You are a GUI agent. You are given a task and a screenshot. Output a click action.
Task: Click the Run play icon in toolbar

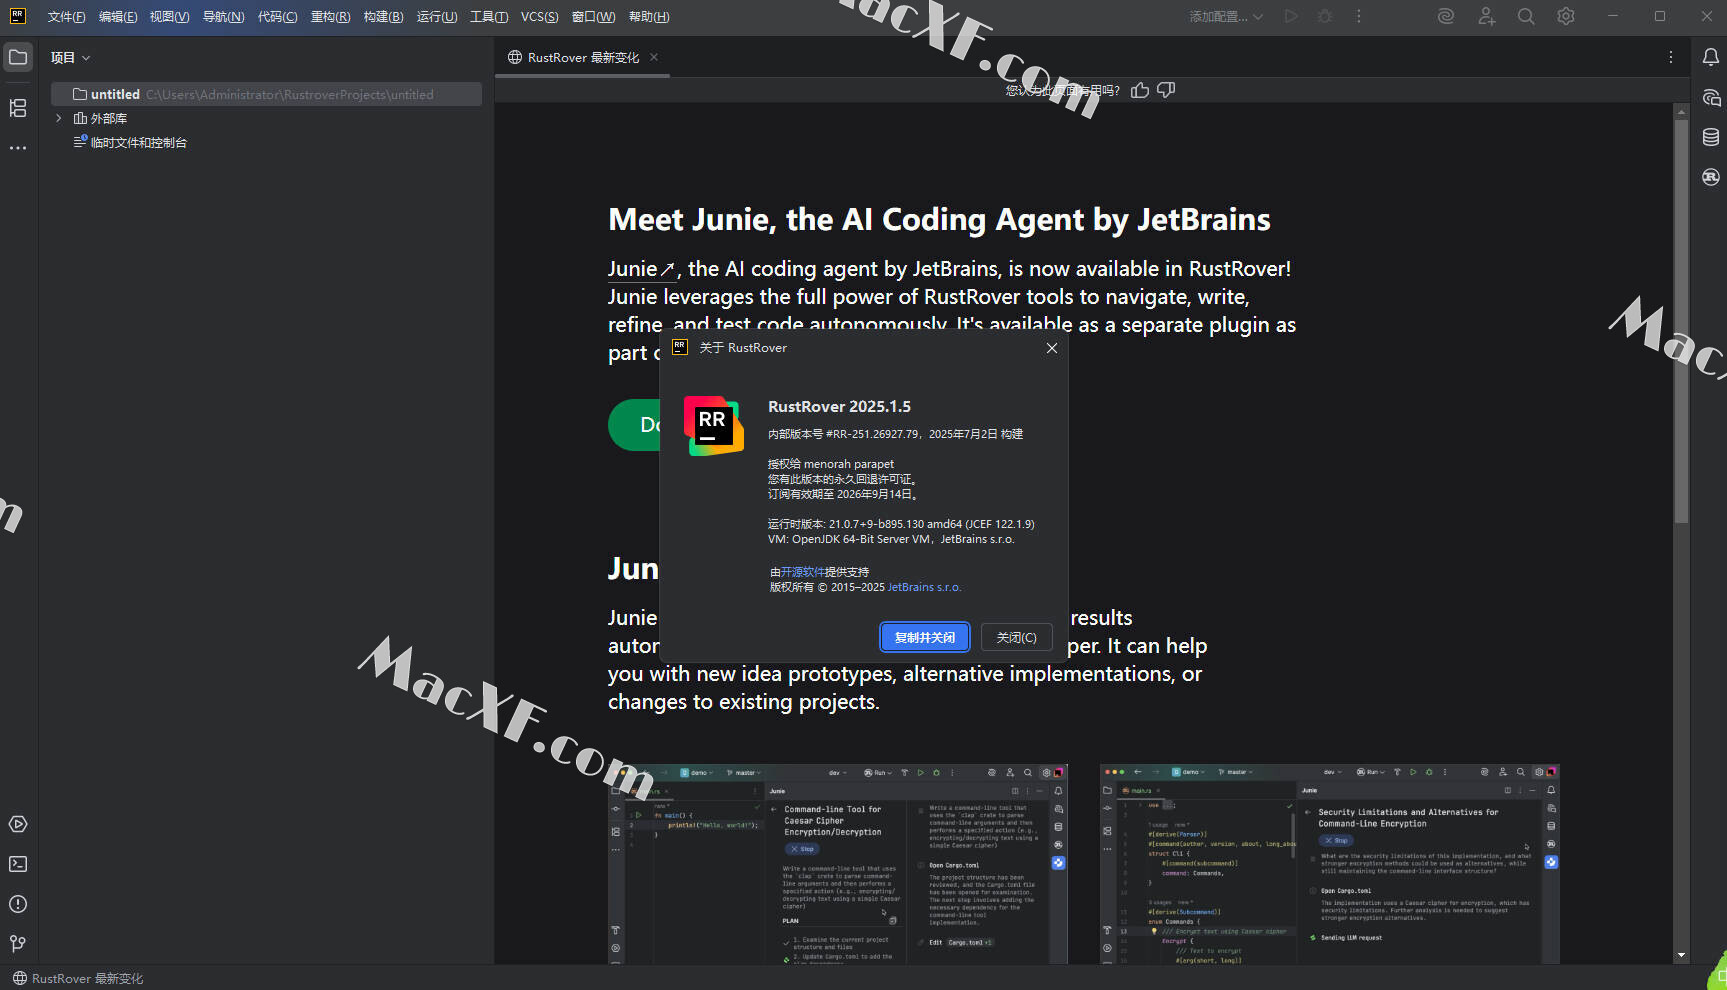coord(1291,16)
